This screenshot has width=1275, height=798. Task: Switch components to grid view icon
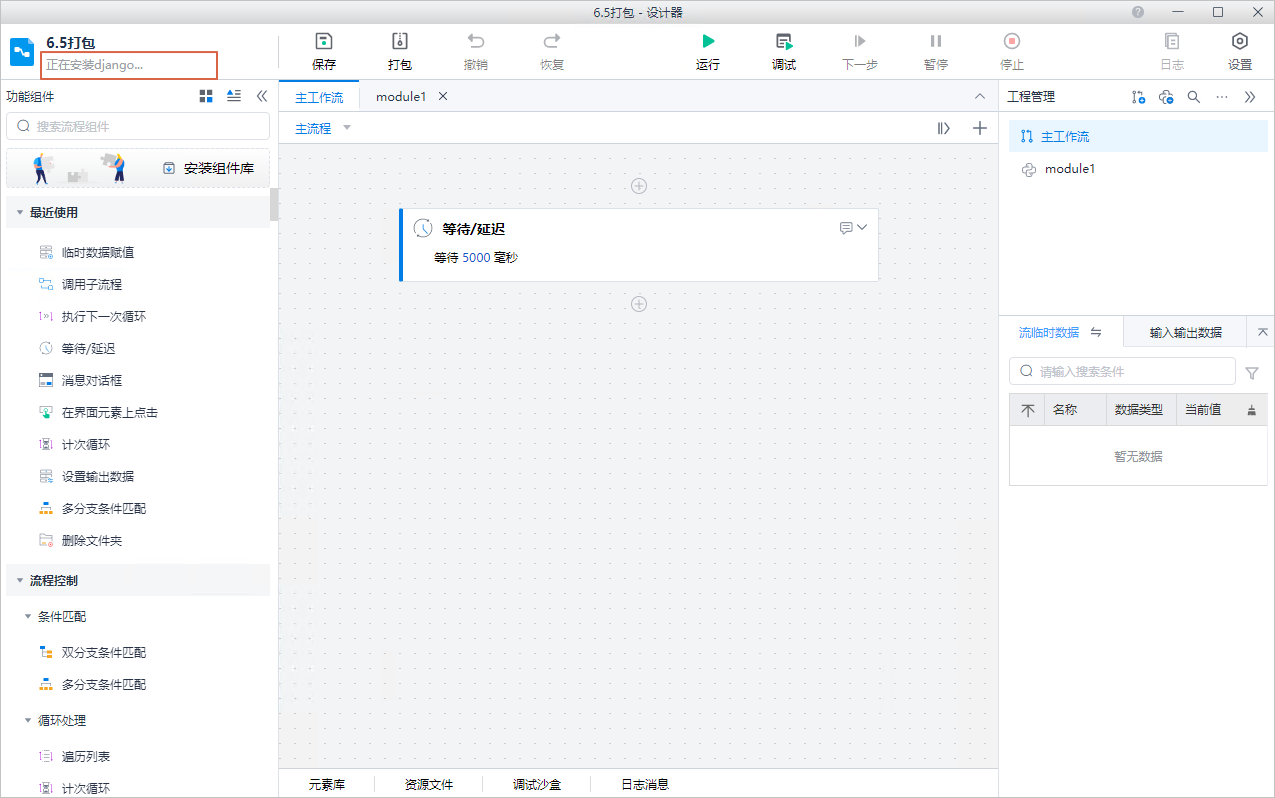[x=206, y=96]
